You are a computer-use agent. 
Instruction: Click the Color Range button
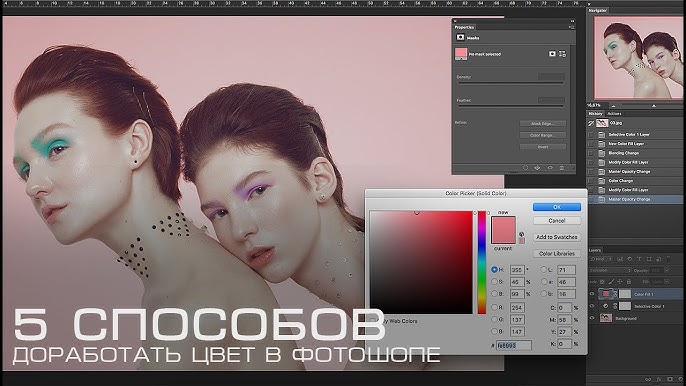(542, 135)
